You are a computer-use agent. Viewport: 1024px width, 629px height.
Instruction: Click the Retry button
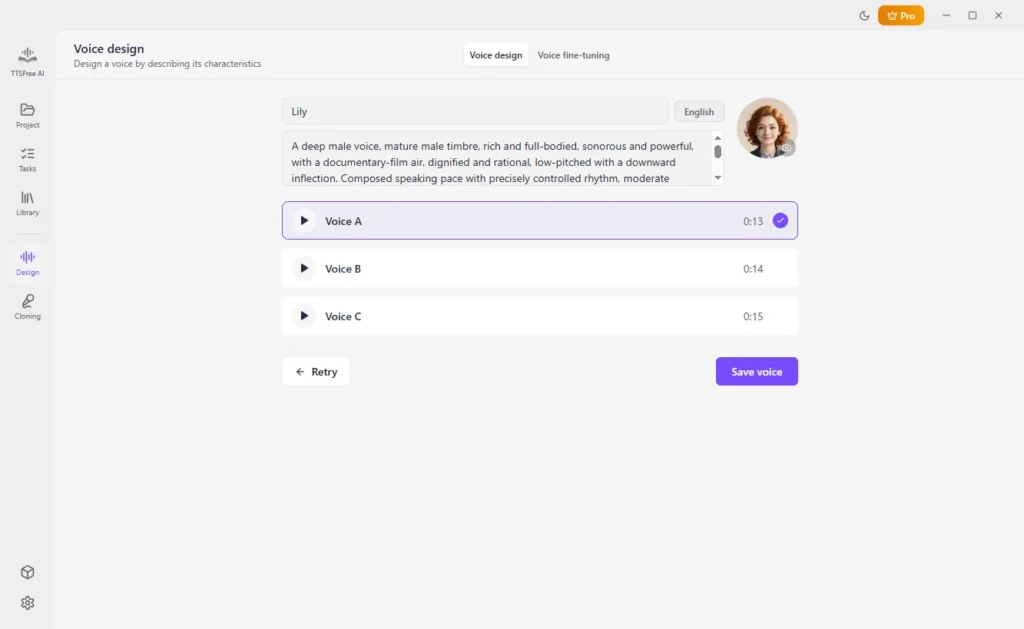pos(315,372)
